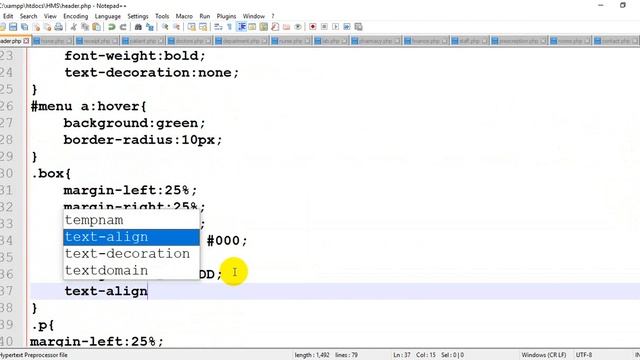Click the Zoom In toolbar icon
This screenshot has height=360, width=640.
[x=165, y=27]
